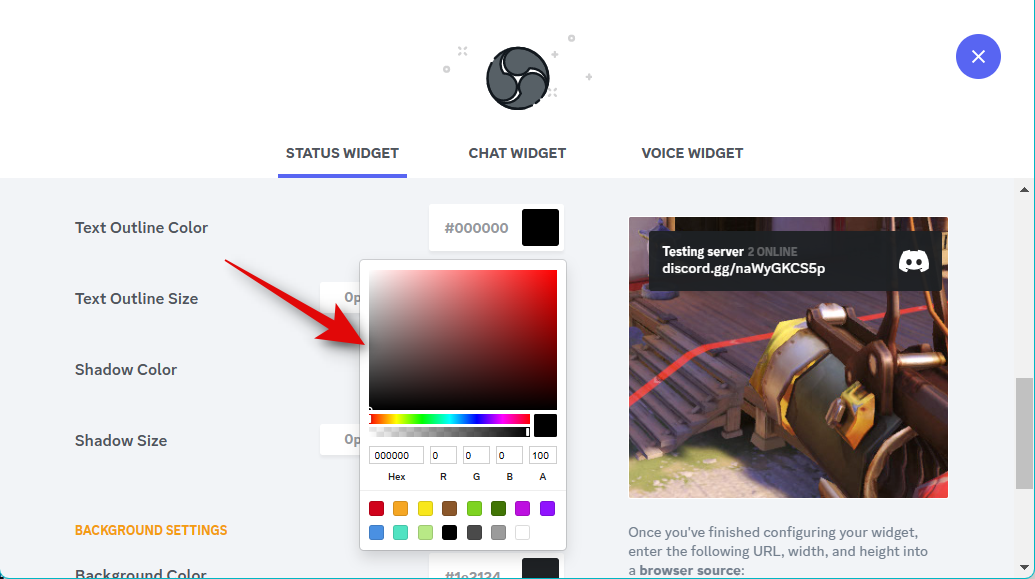
Task: Click the scrollbar down arrow
Action: [x=1024, y=567]
